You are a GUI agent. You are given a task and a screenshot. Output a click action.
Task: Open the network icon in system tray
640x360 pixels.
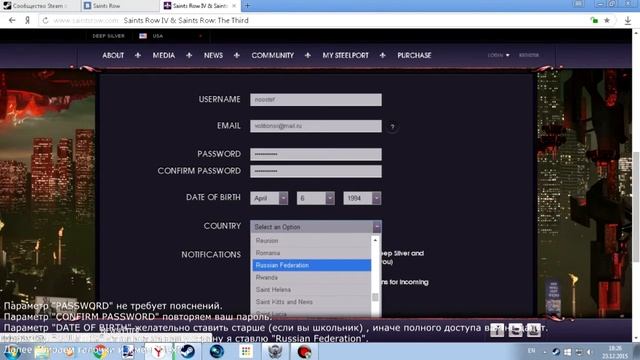(579, 351)
